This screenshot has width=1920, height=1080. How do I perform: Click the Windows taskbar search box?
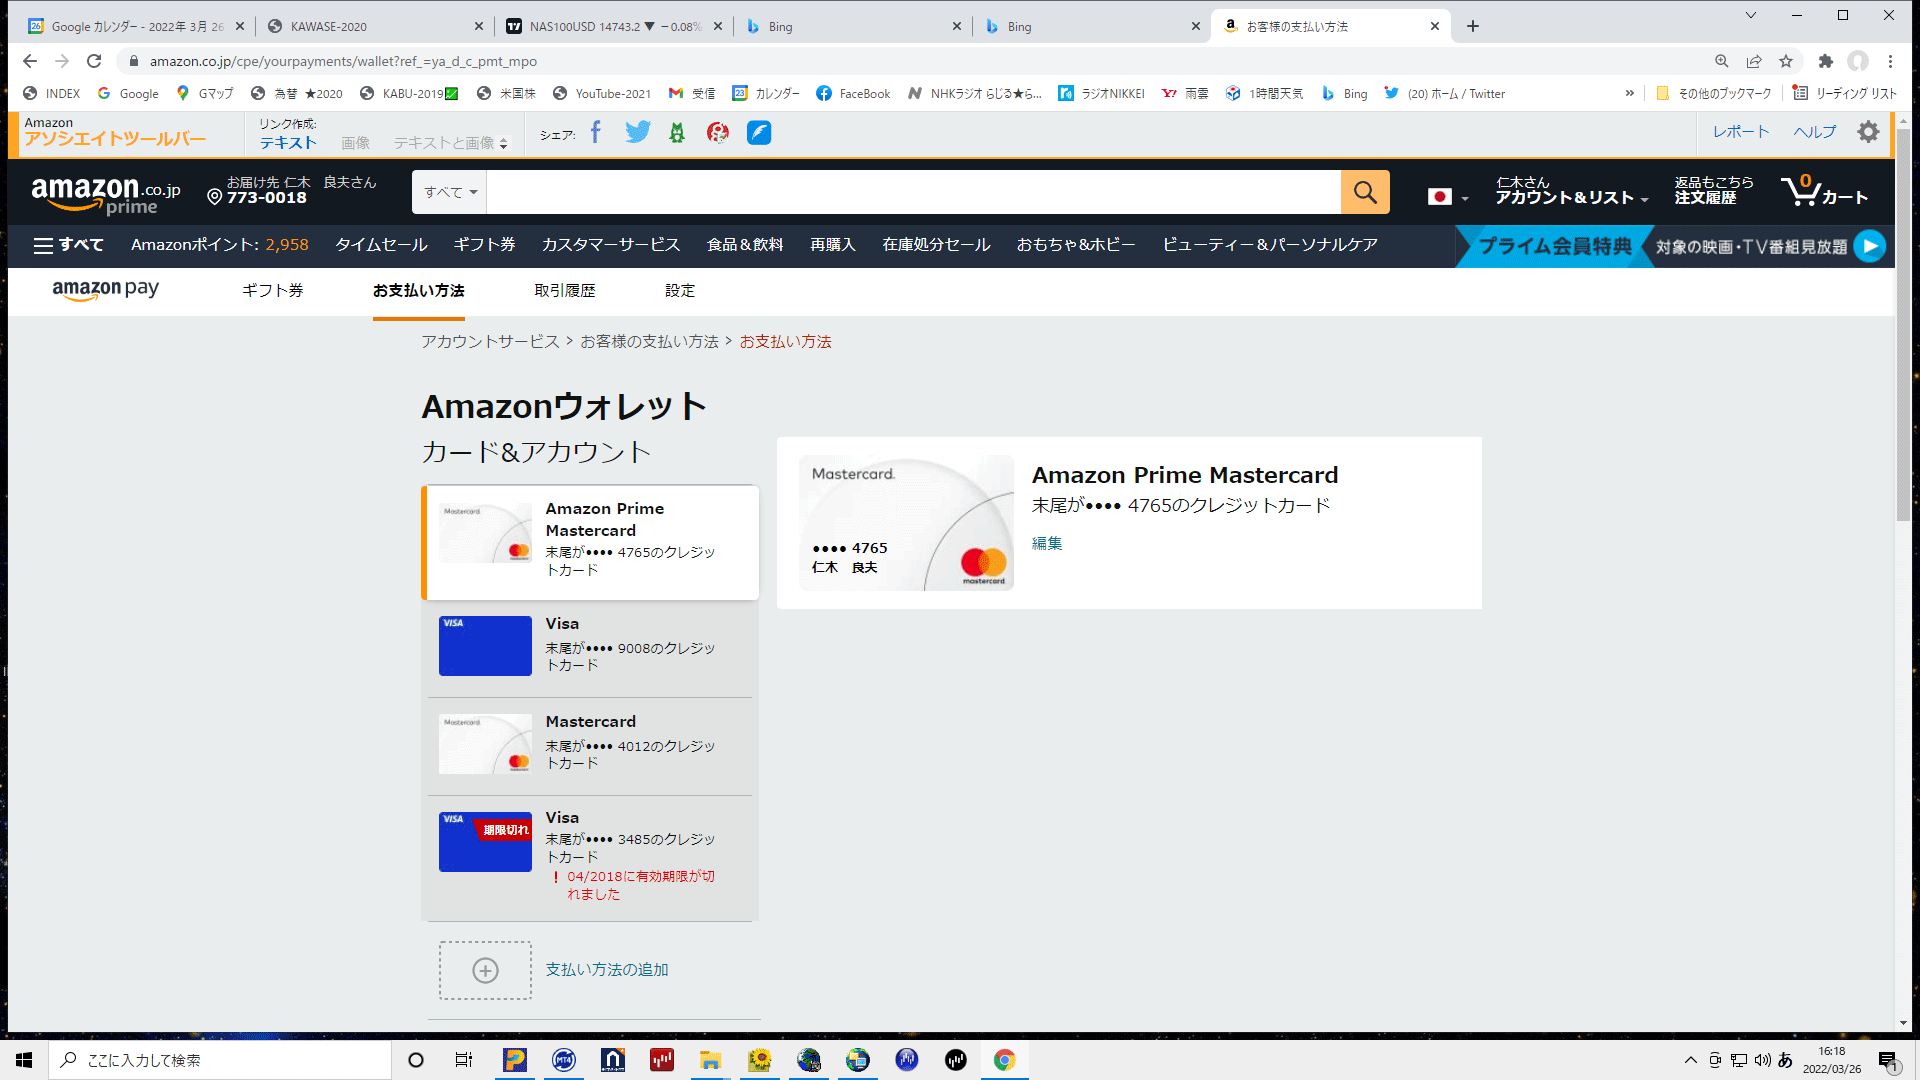[220, 1060]
